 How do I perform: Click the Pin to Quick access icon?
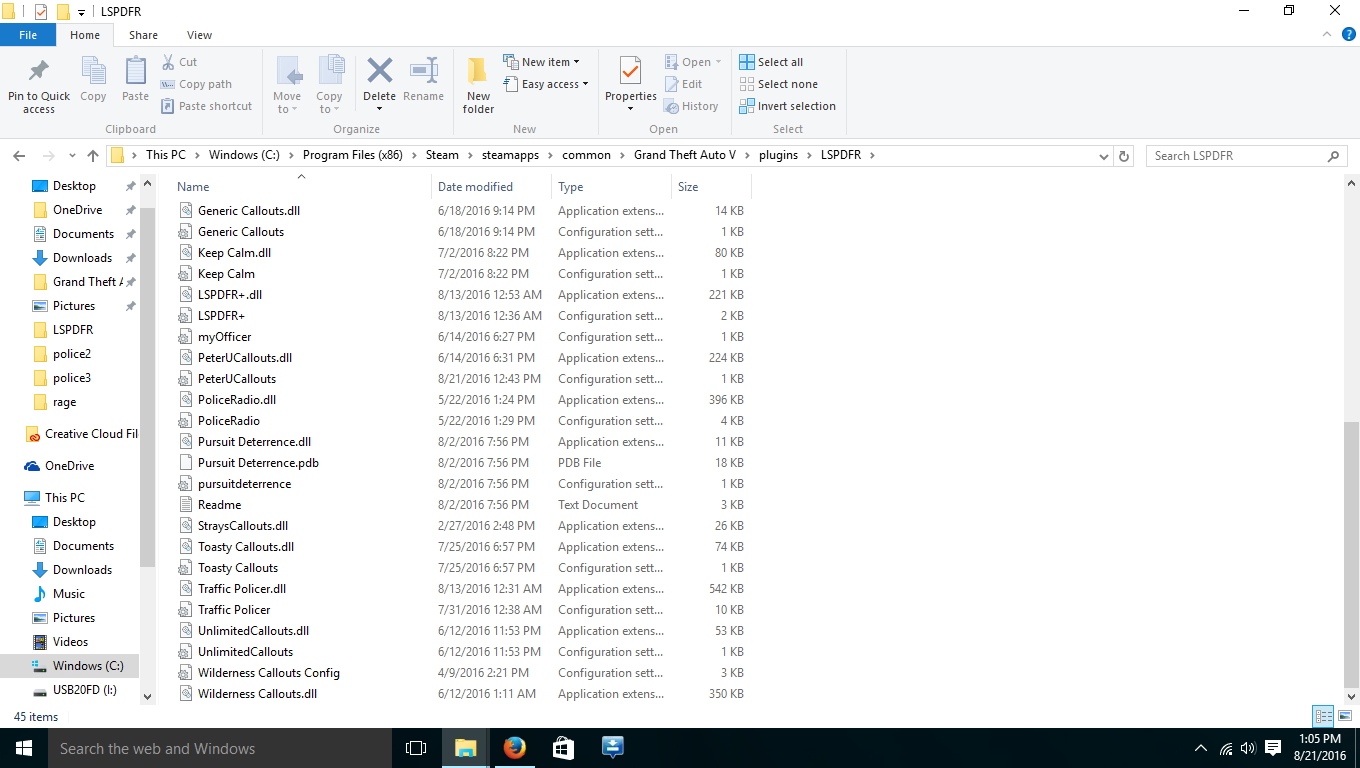pyautogui.click(x=39, y=71)
